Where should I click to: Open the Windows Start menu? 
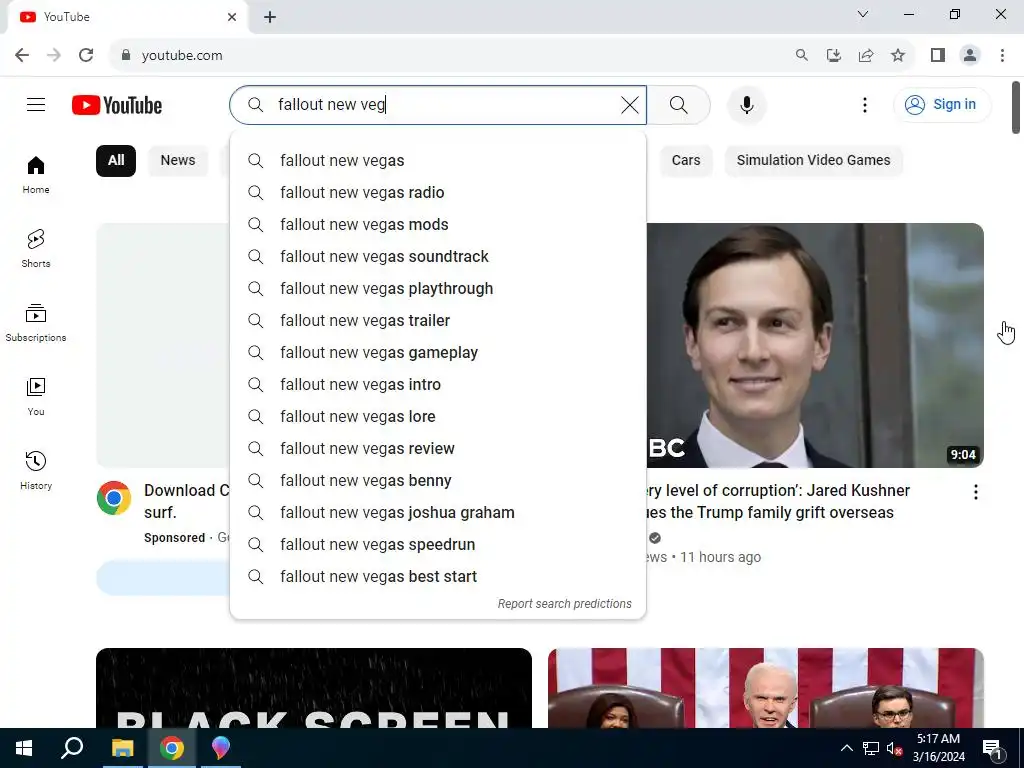[x=24, y=748]
